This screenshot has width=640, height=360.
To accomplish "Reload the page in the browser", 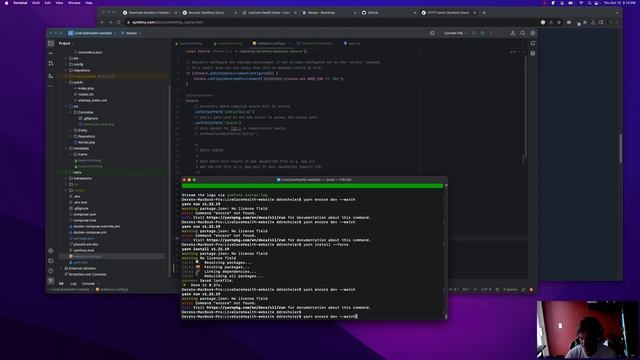I will pyautogui.click(x=118, y=22).
